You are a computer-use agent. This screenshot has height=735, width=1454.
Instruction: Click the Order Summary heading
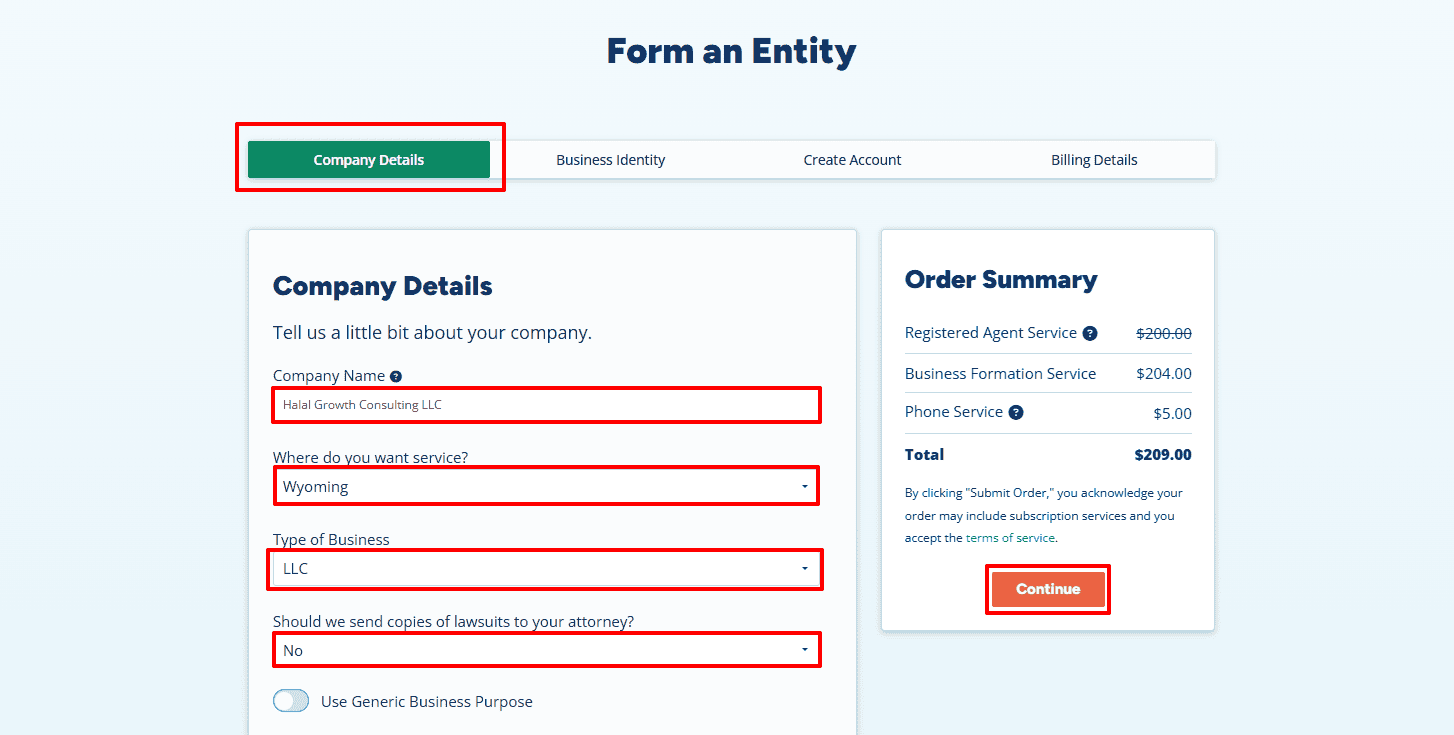pos(1001,280)
